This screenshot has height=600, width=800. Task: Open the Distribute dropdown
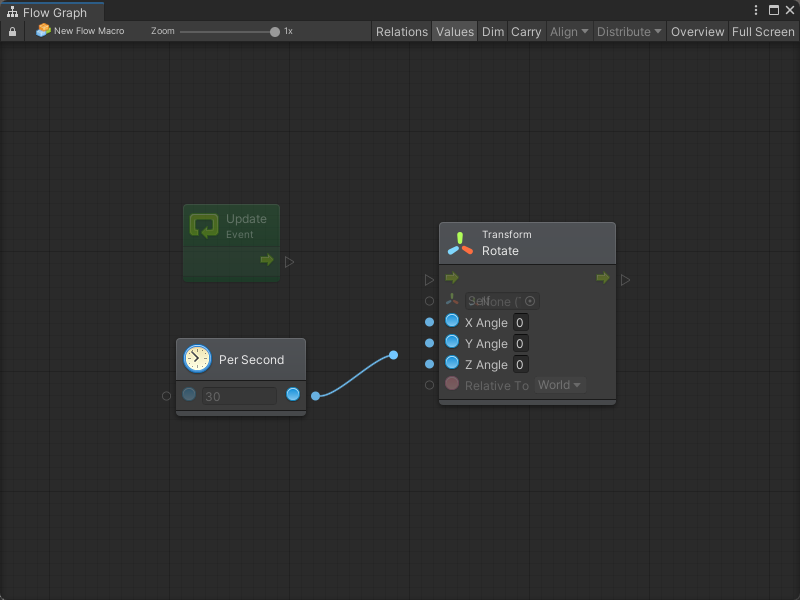coord(629,32)
